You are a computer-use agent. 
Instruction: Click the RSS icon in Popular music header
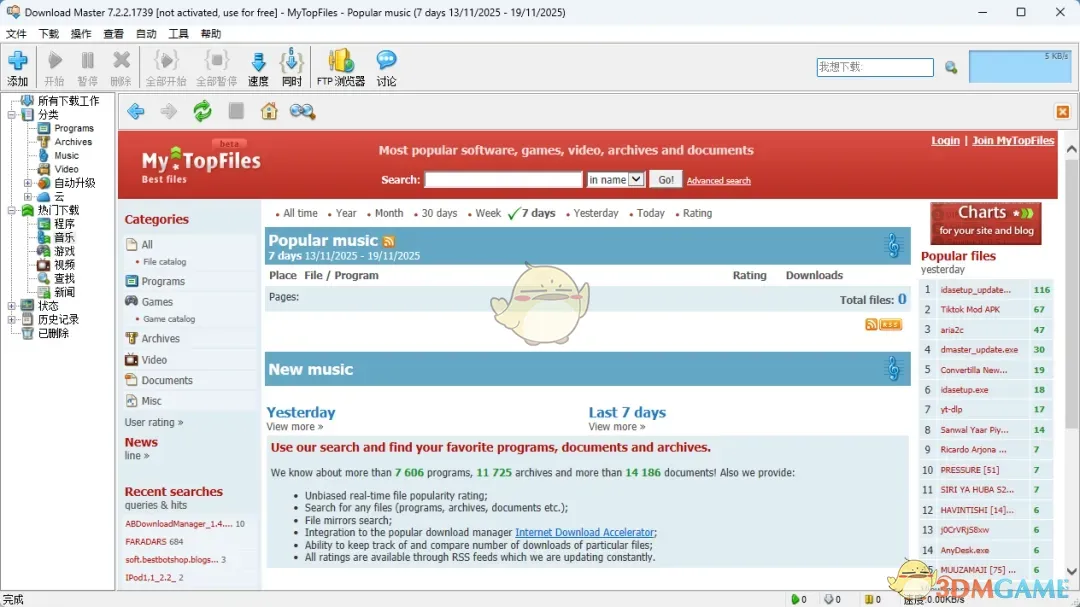click(x=389, y=241)
